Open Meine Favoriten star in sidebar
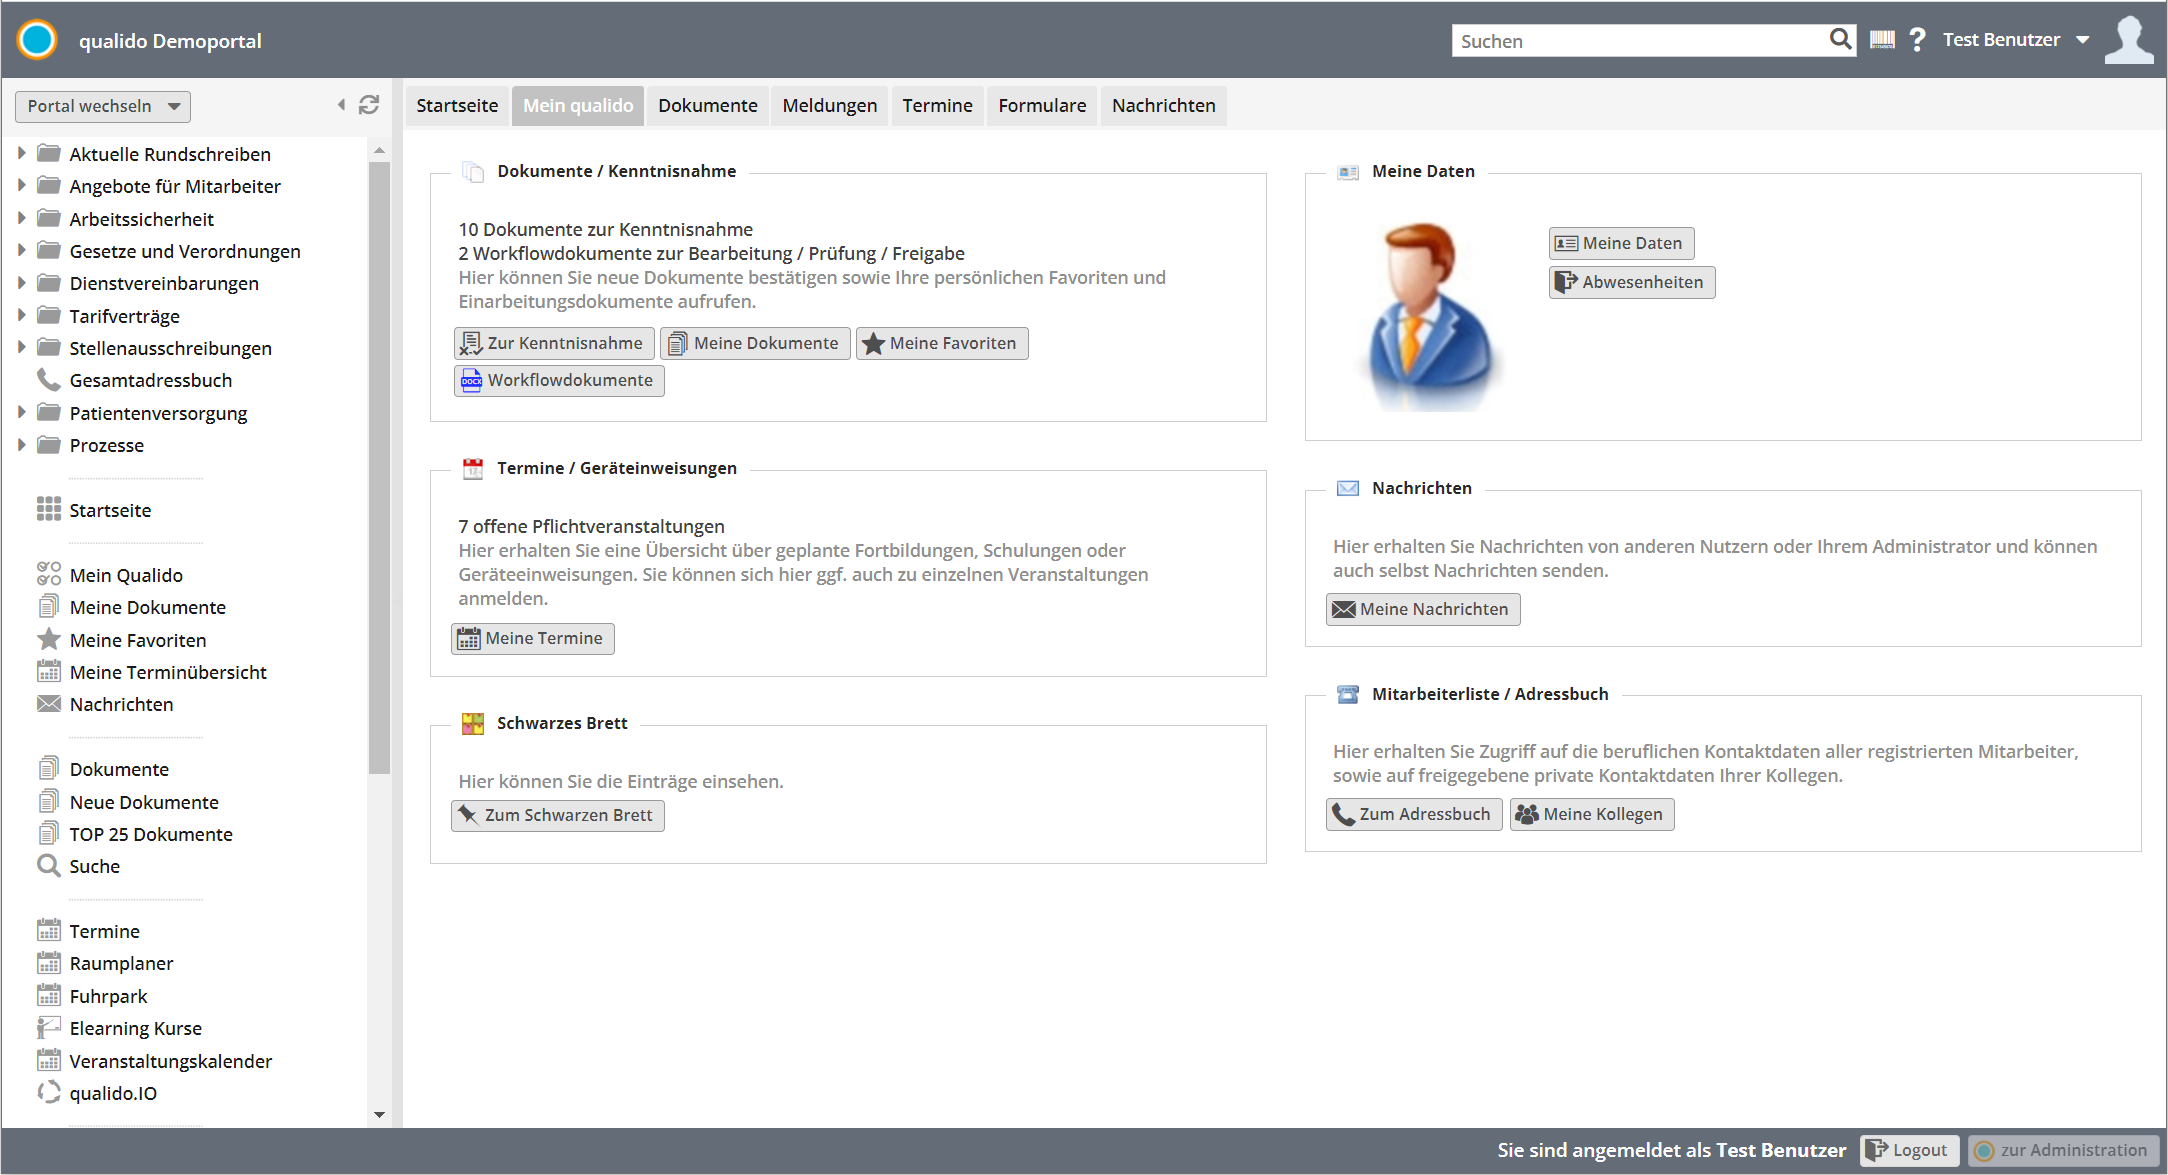This screenshot has width=2168, height=1175. point(137,640)
